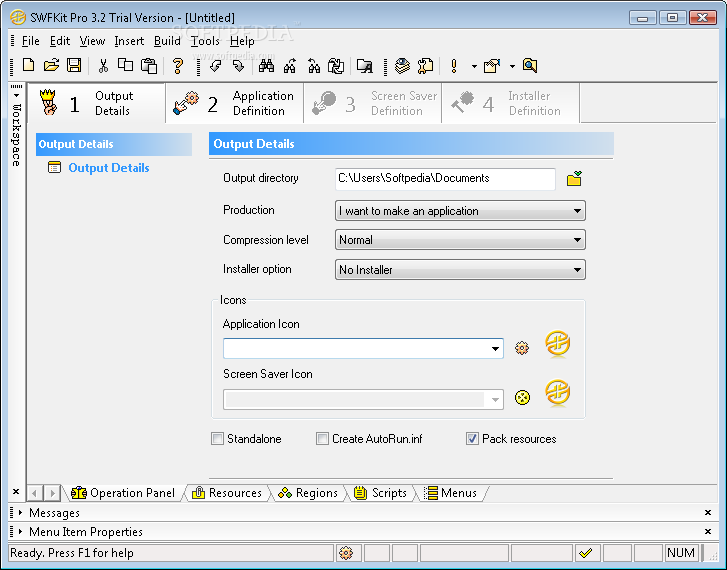Click the left tab scroll arrow
Screen dimensions: 727x570
coord(35,493)
